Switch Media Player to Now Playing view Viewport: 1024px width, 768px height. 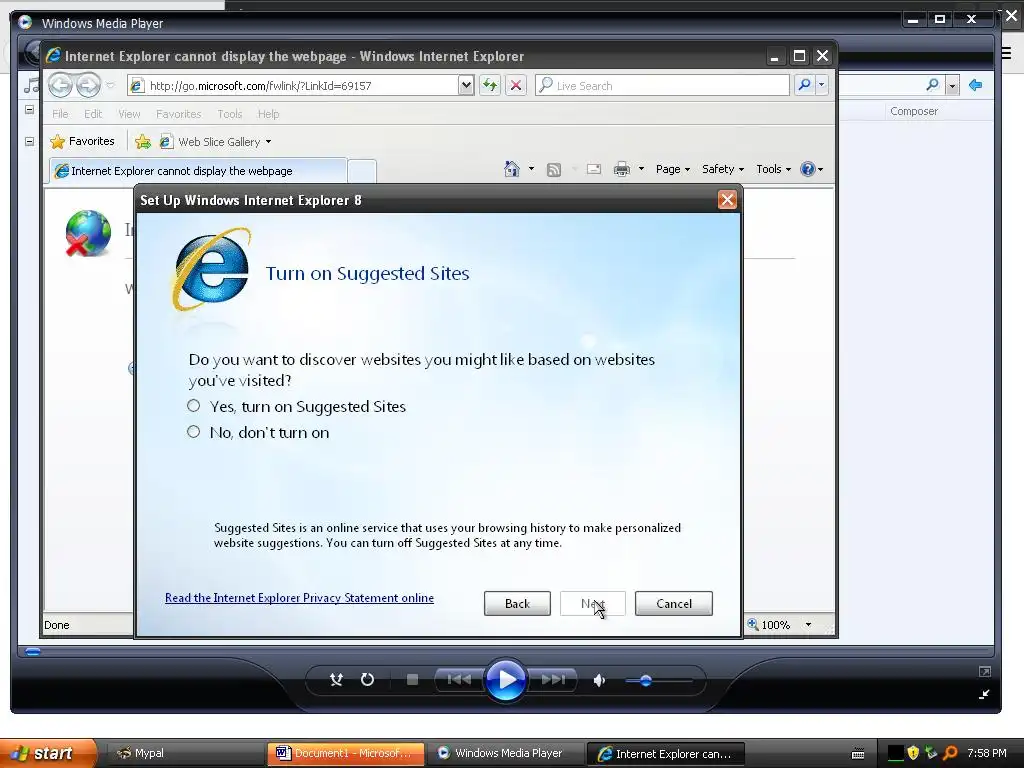coord(984,694)
